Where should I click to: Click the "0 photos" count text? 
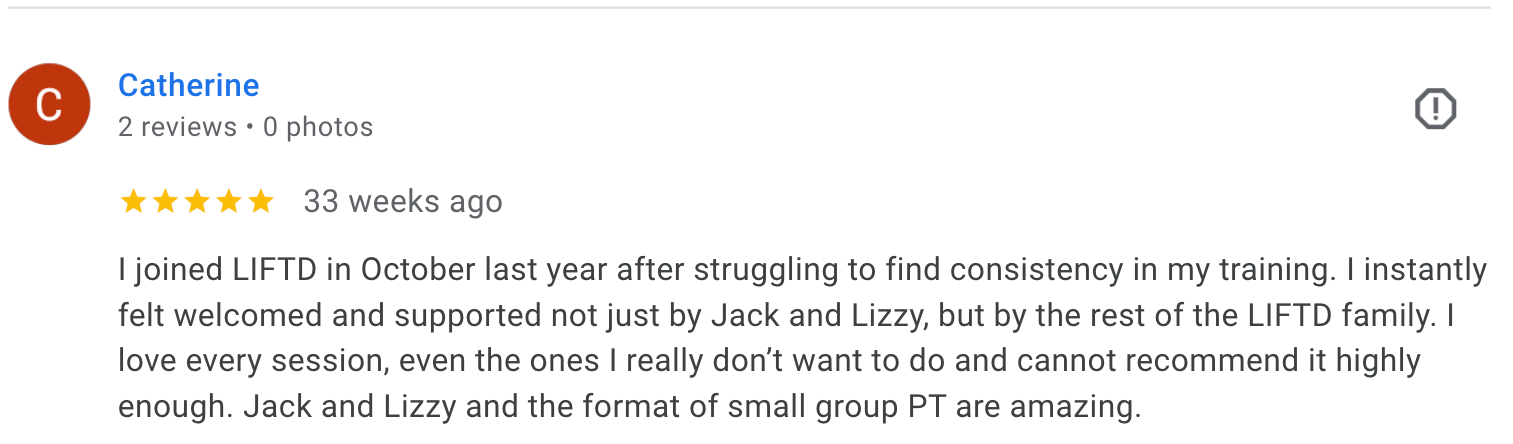coord(318,127)
